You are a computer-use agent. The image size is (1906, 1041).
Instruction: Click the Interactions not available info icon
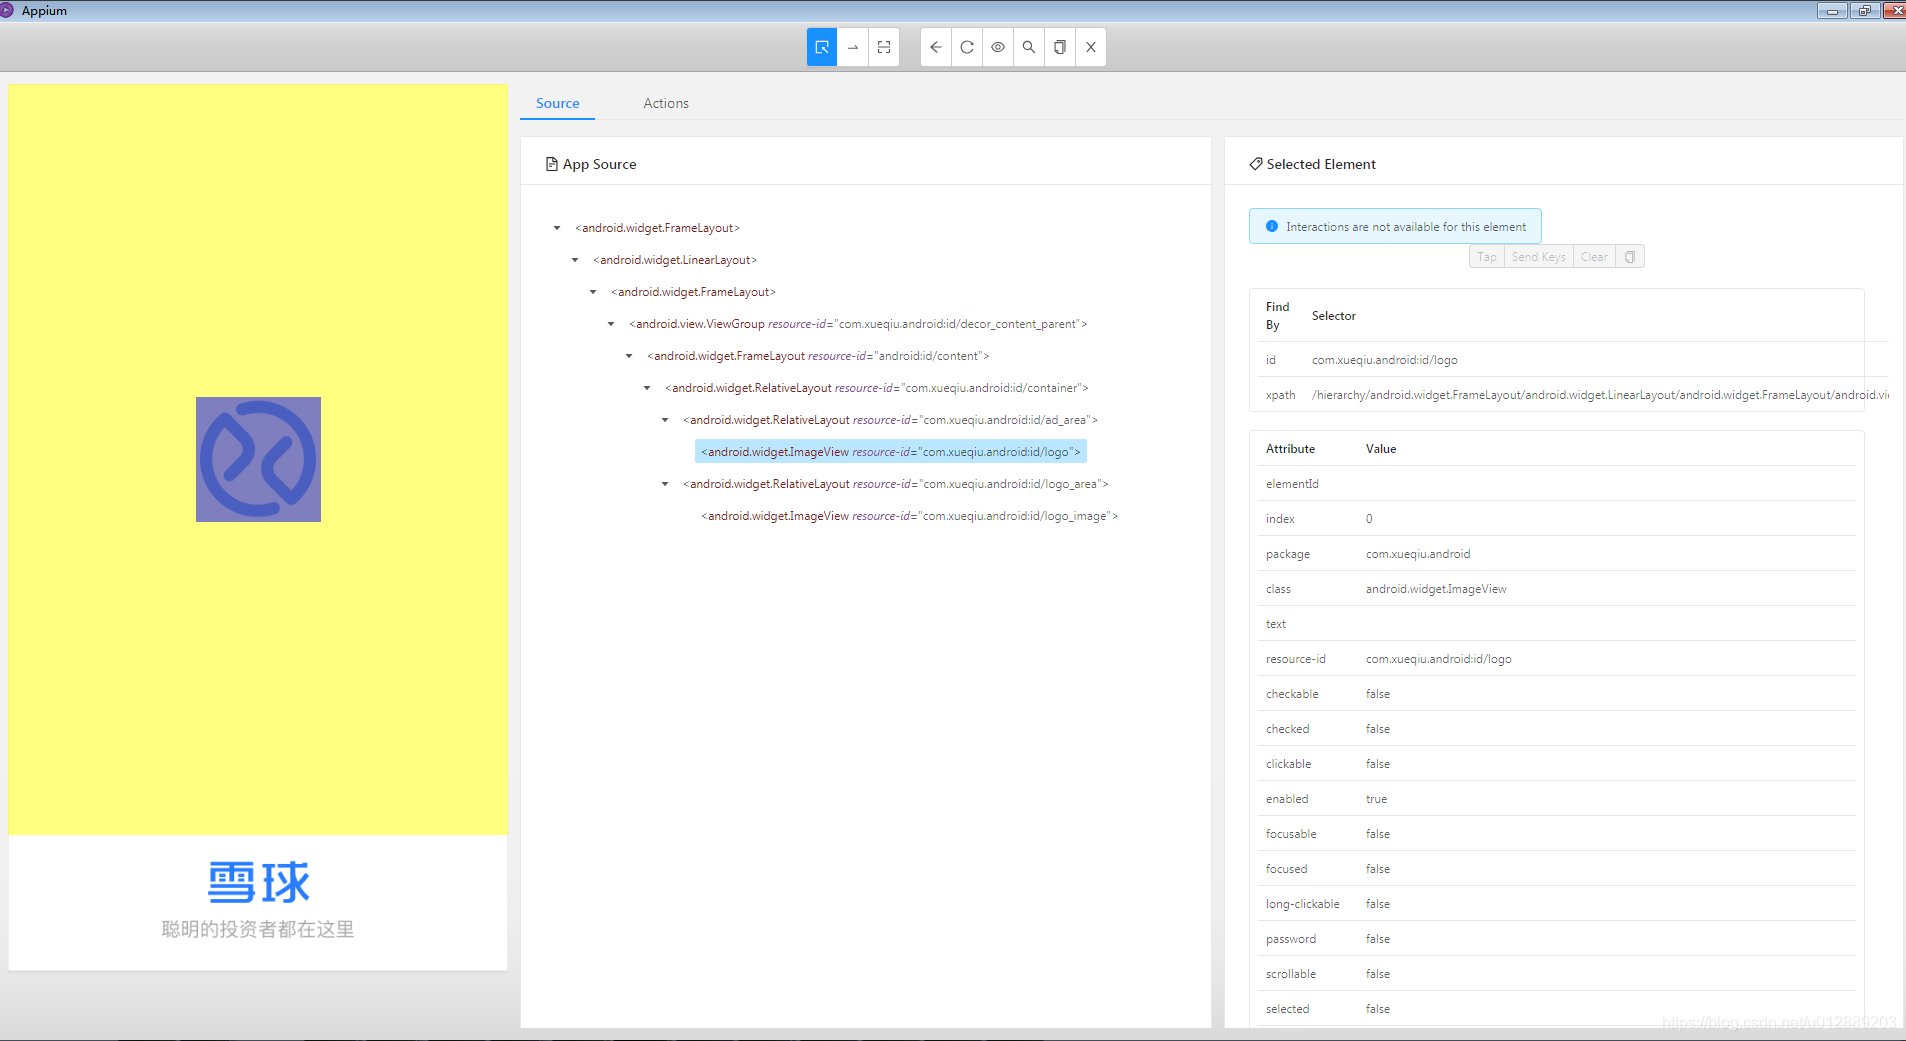1272,227
